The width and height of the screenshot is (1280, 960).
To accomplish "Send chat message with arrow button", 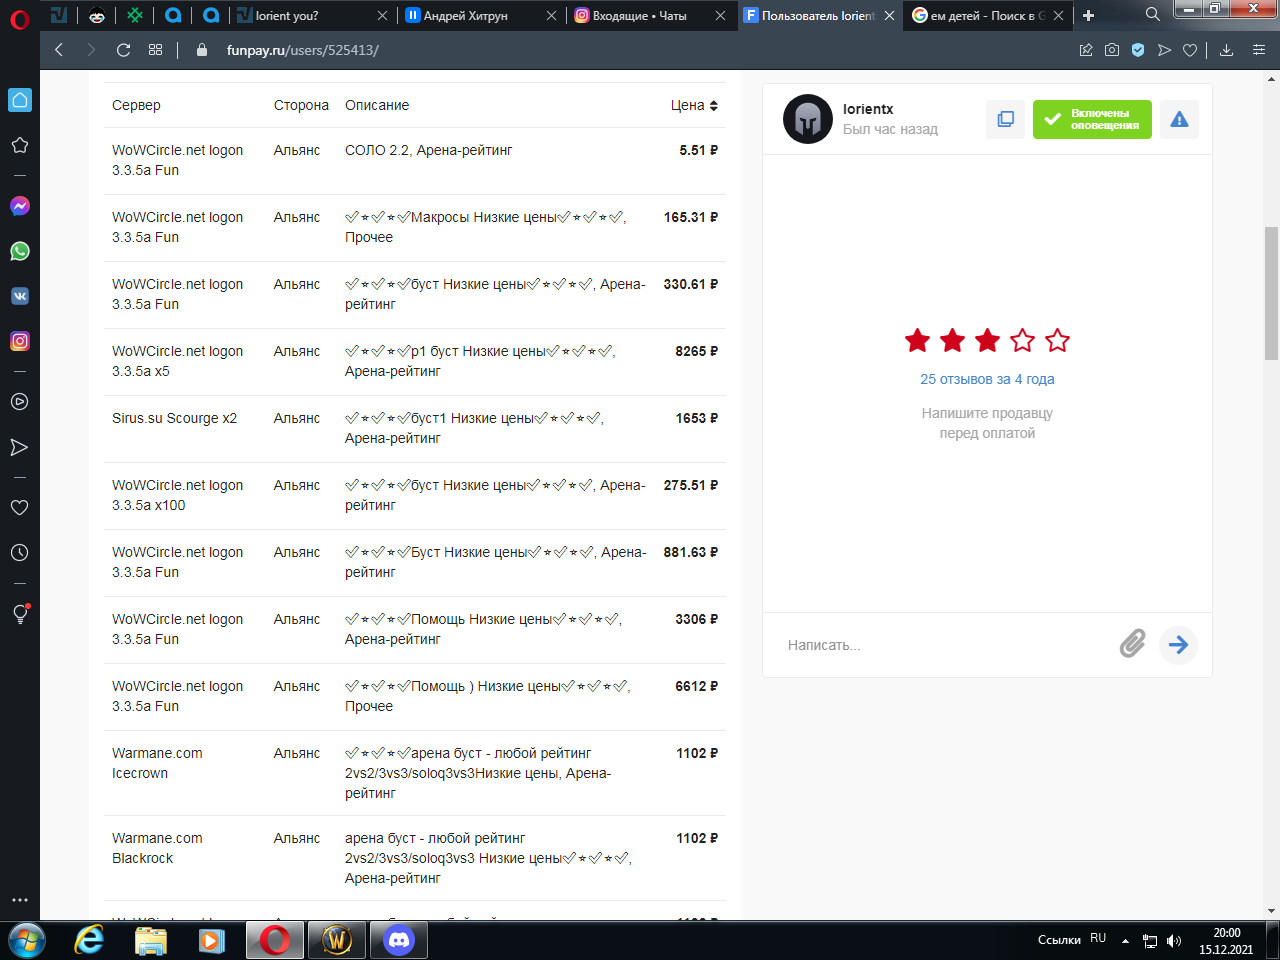I will coord(1178,644).
